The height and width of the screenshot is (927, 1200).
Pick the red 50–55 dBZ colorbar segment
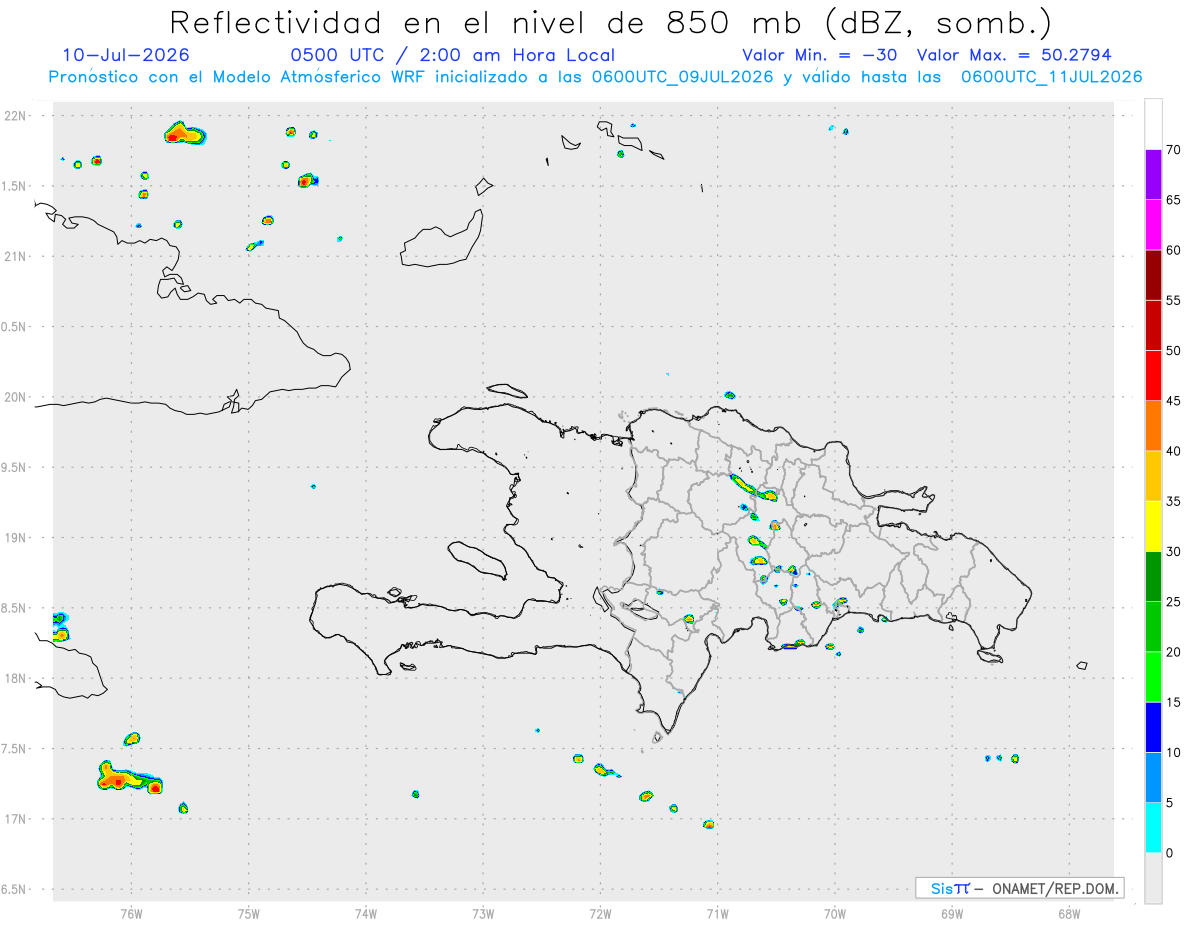(x=1153, y=325)
